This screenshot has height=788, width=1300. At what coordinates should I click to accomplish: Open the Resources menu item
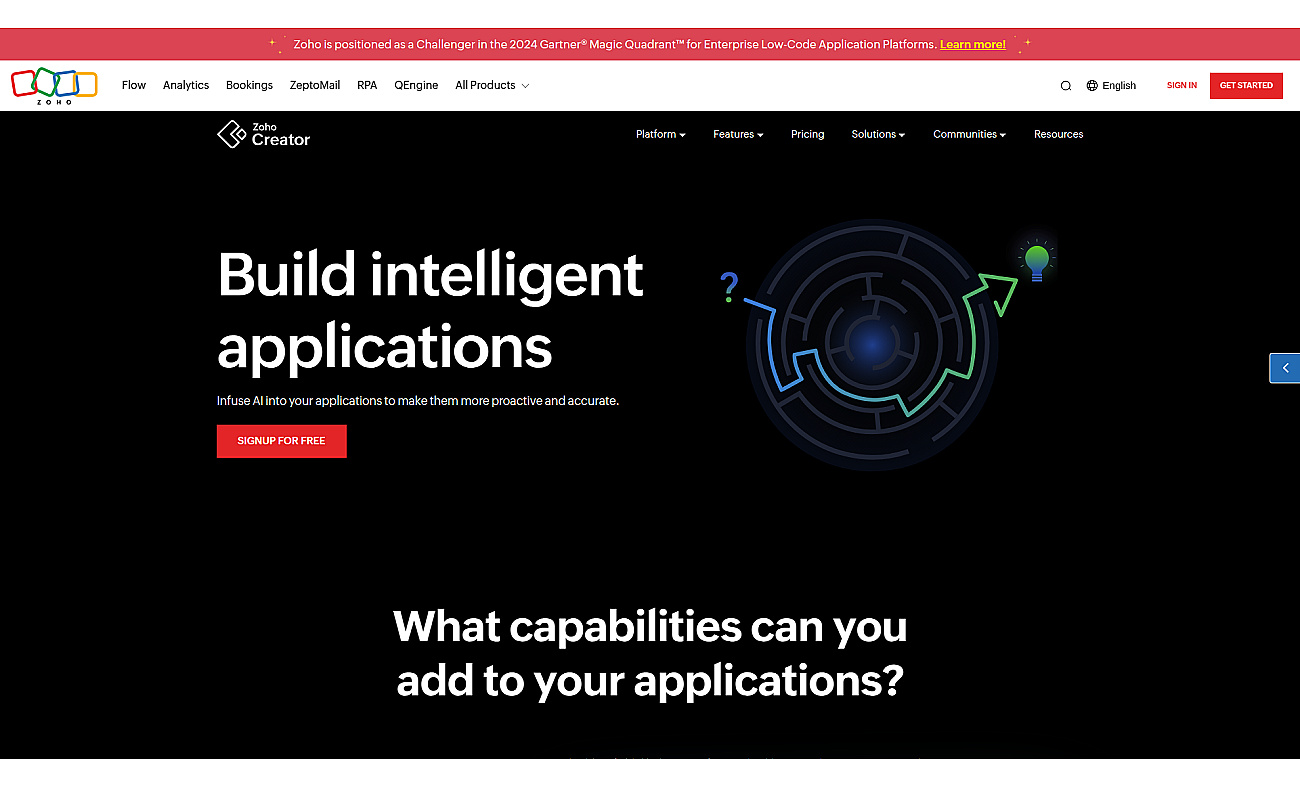(1058, 134)
